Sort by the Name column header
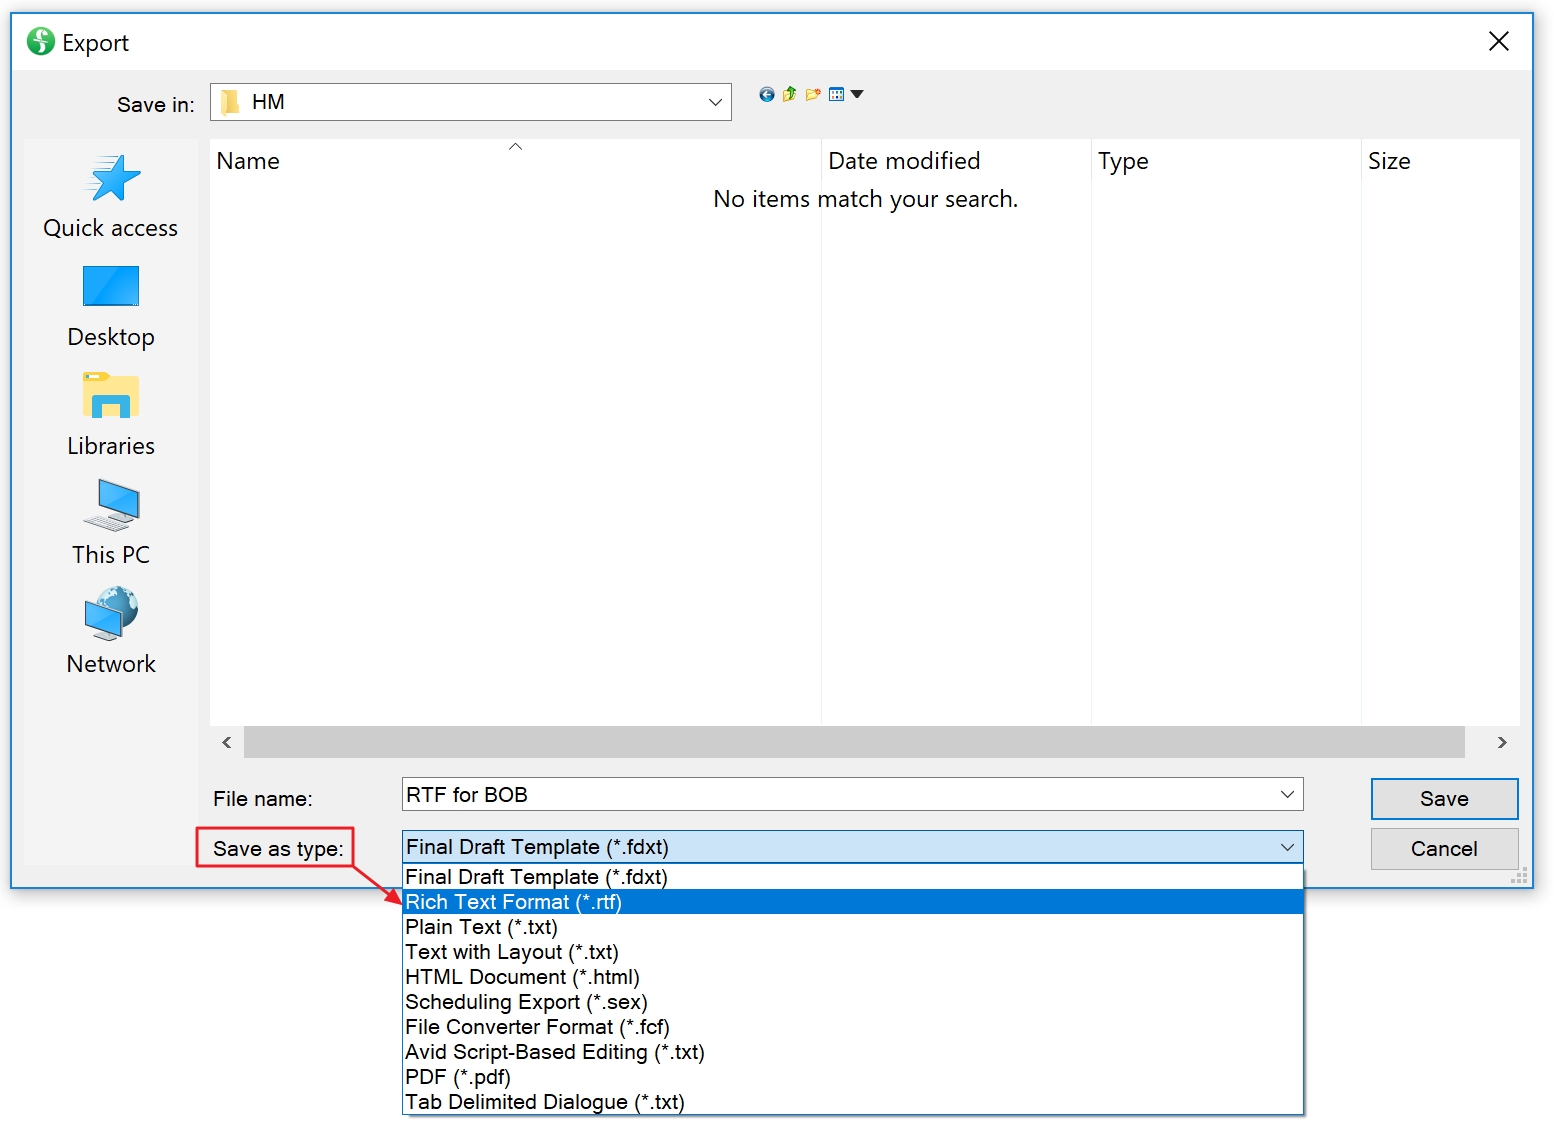The width and height of the screenshot is (1554, 1134). [x=515, y=161]
